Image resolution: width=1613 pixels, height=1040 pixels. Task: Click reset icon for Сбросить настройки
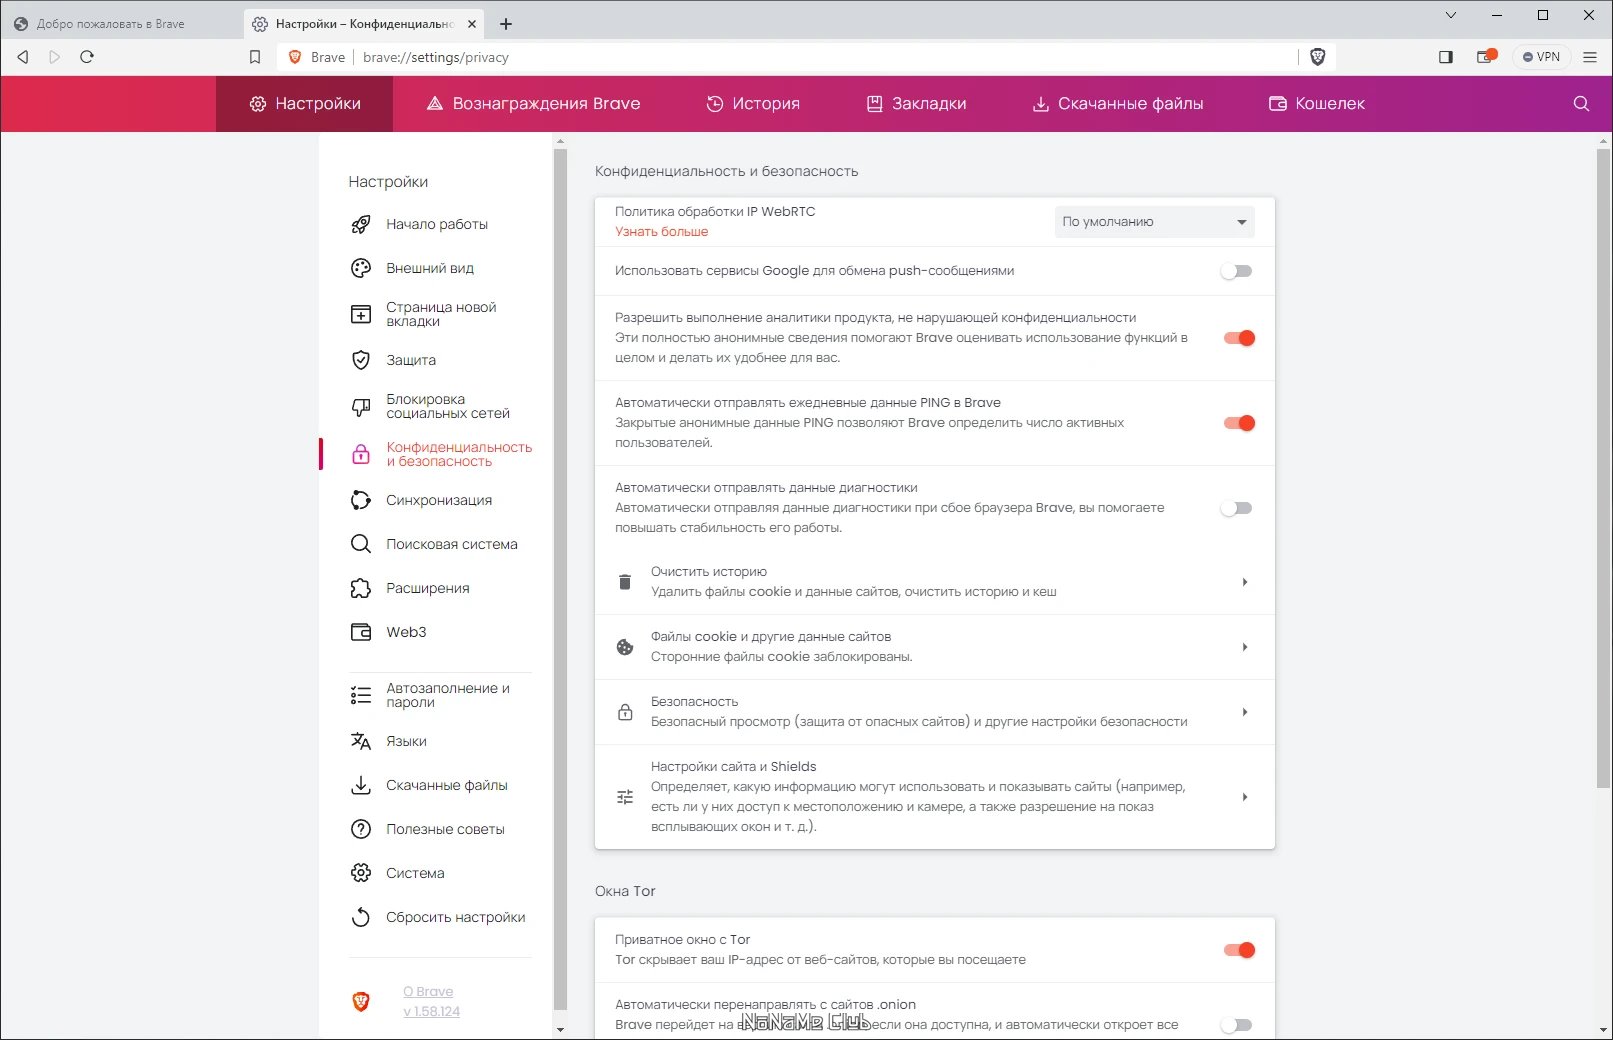[361, 917]
